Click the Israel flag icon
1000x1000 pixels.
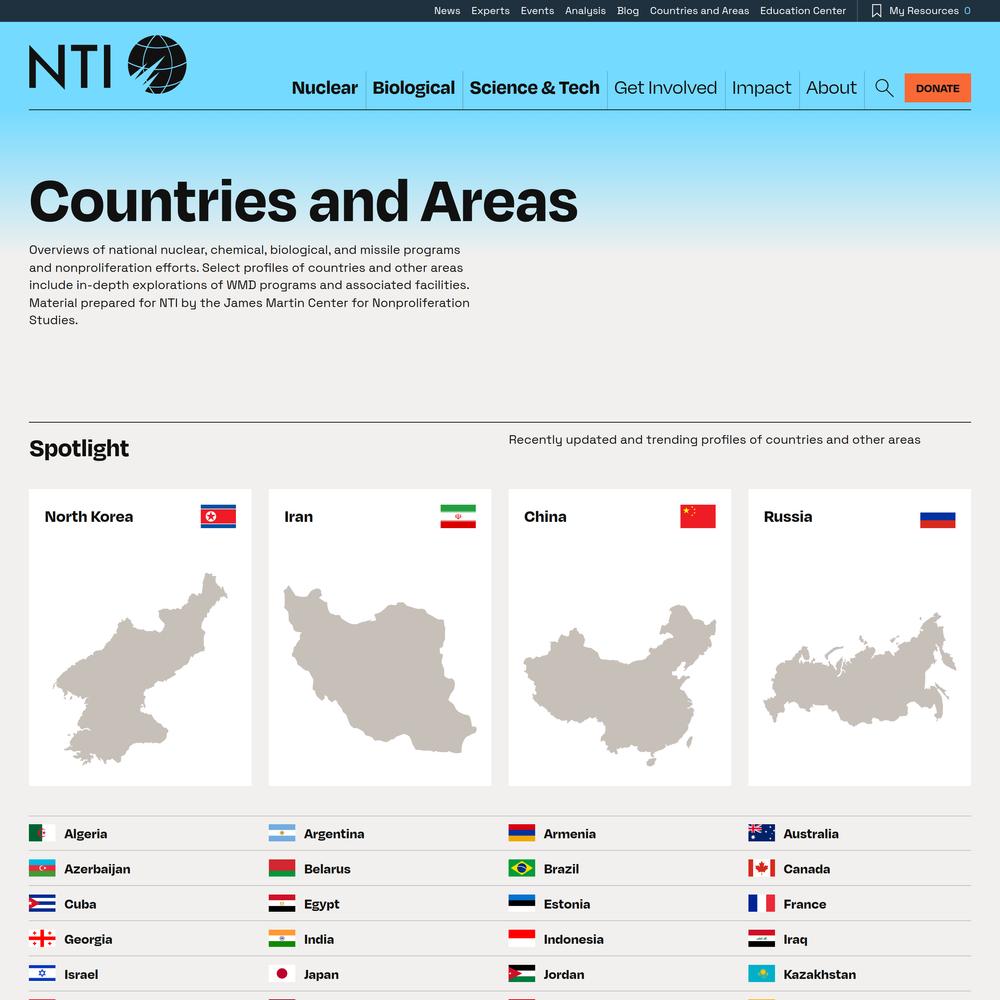(x=42, y=973)
